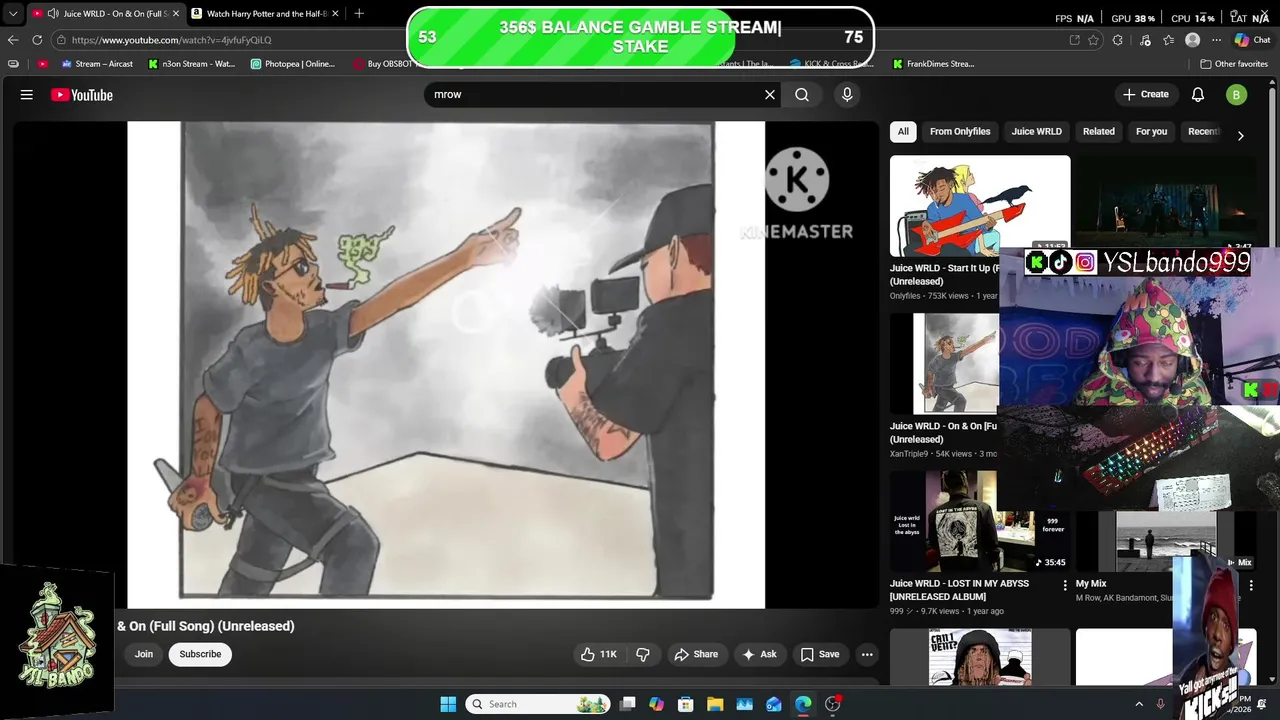Open options menu for 'My Mix'
1280x720 pixels.
pos(1250,585)
